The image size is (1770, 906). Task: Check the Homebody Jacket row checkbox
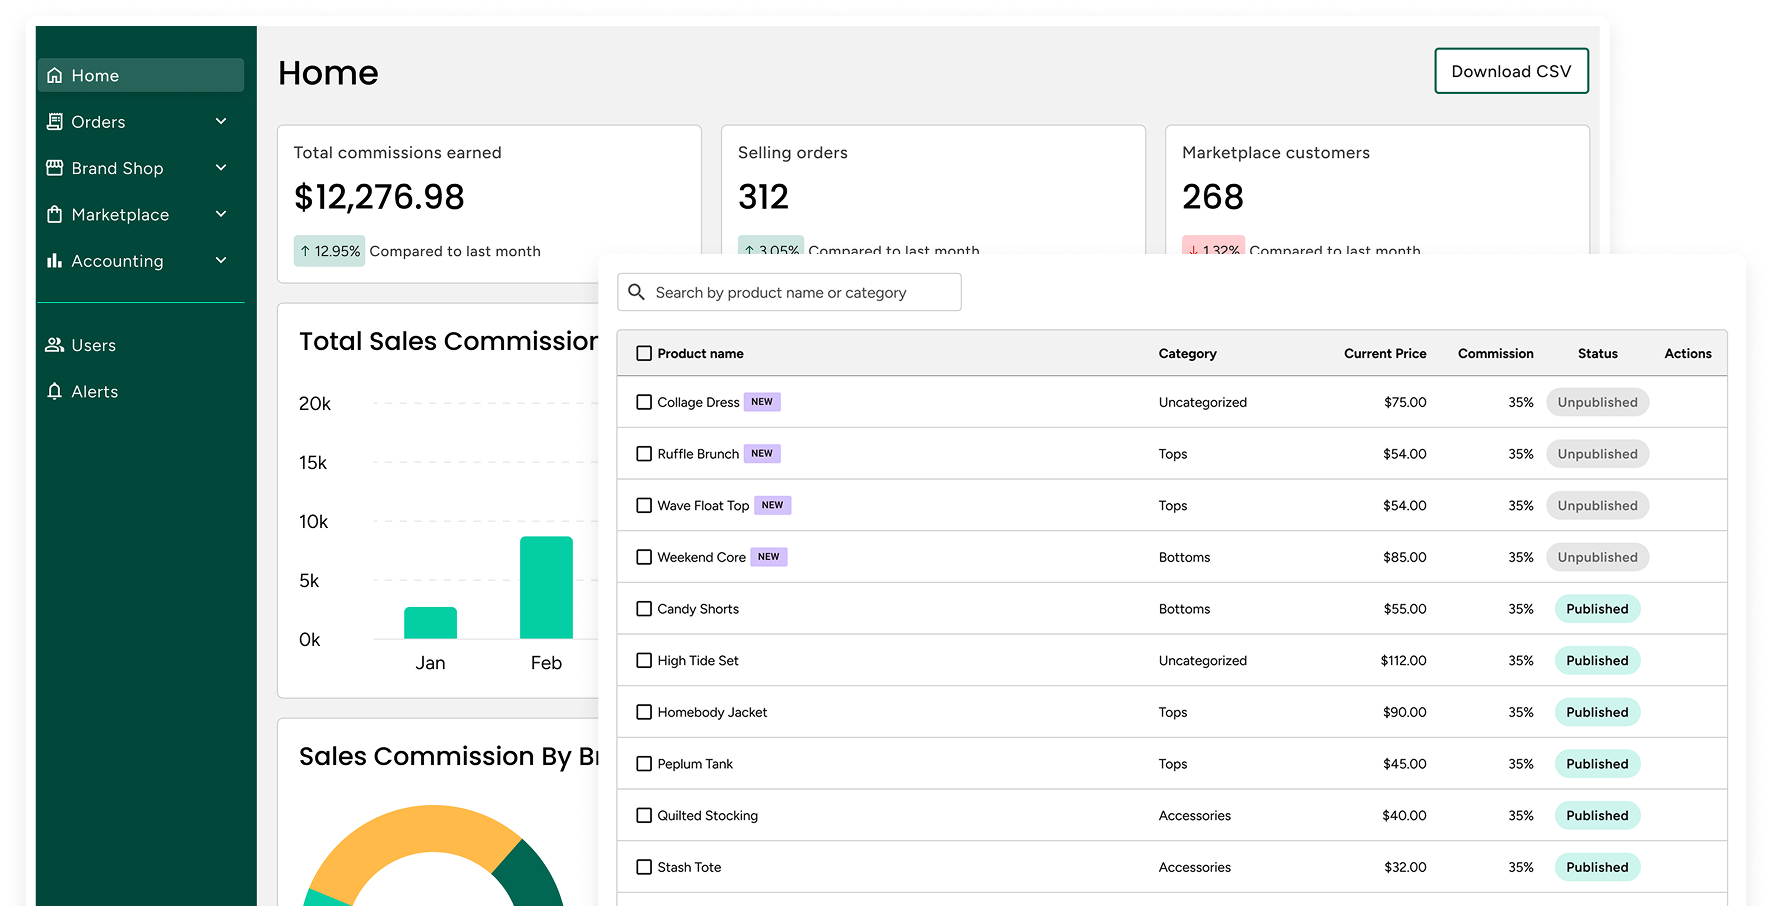(644, 712)
